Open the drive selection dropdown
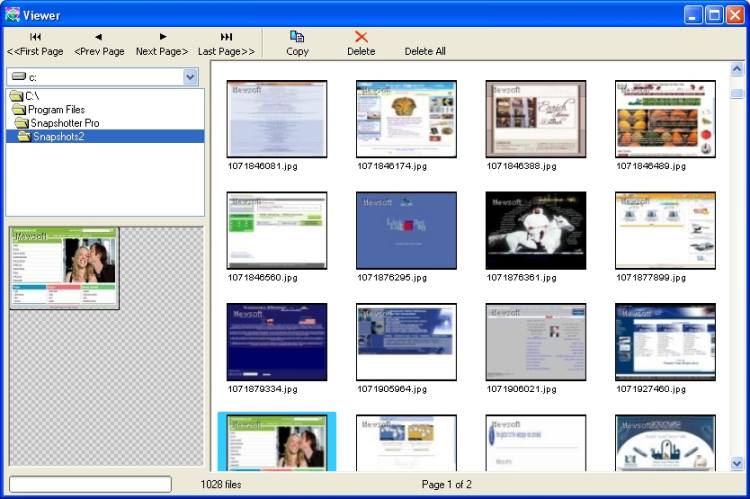Viewport: 750px width, 499px height. tap(190, 77)
